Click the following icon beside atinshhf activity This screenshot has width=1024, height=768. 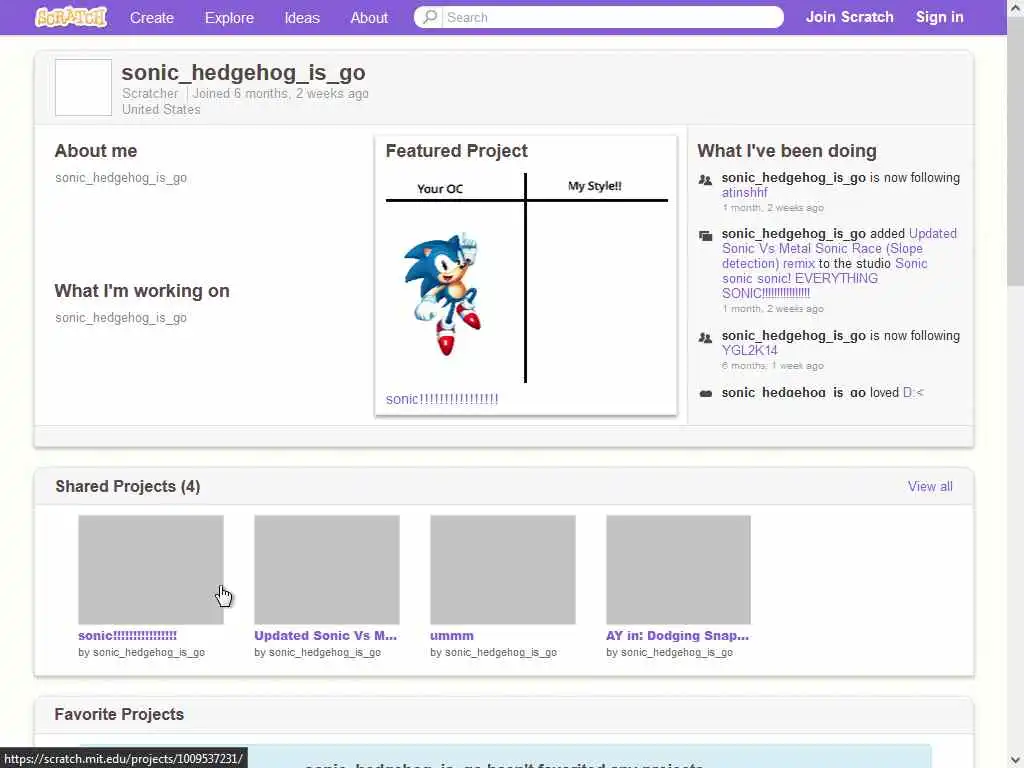click(705, 180)
